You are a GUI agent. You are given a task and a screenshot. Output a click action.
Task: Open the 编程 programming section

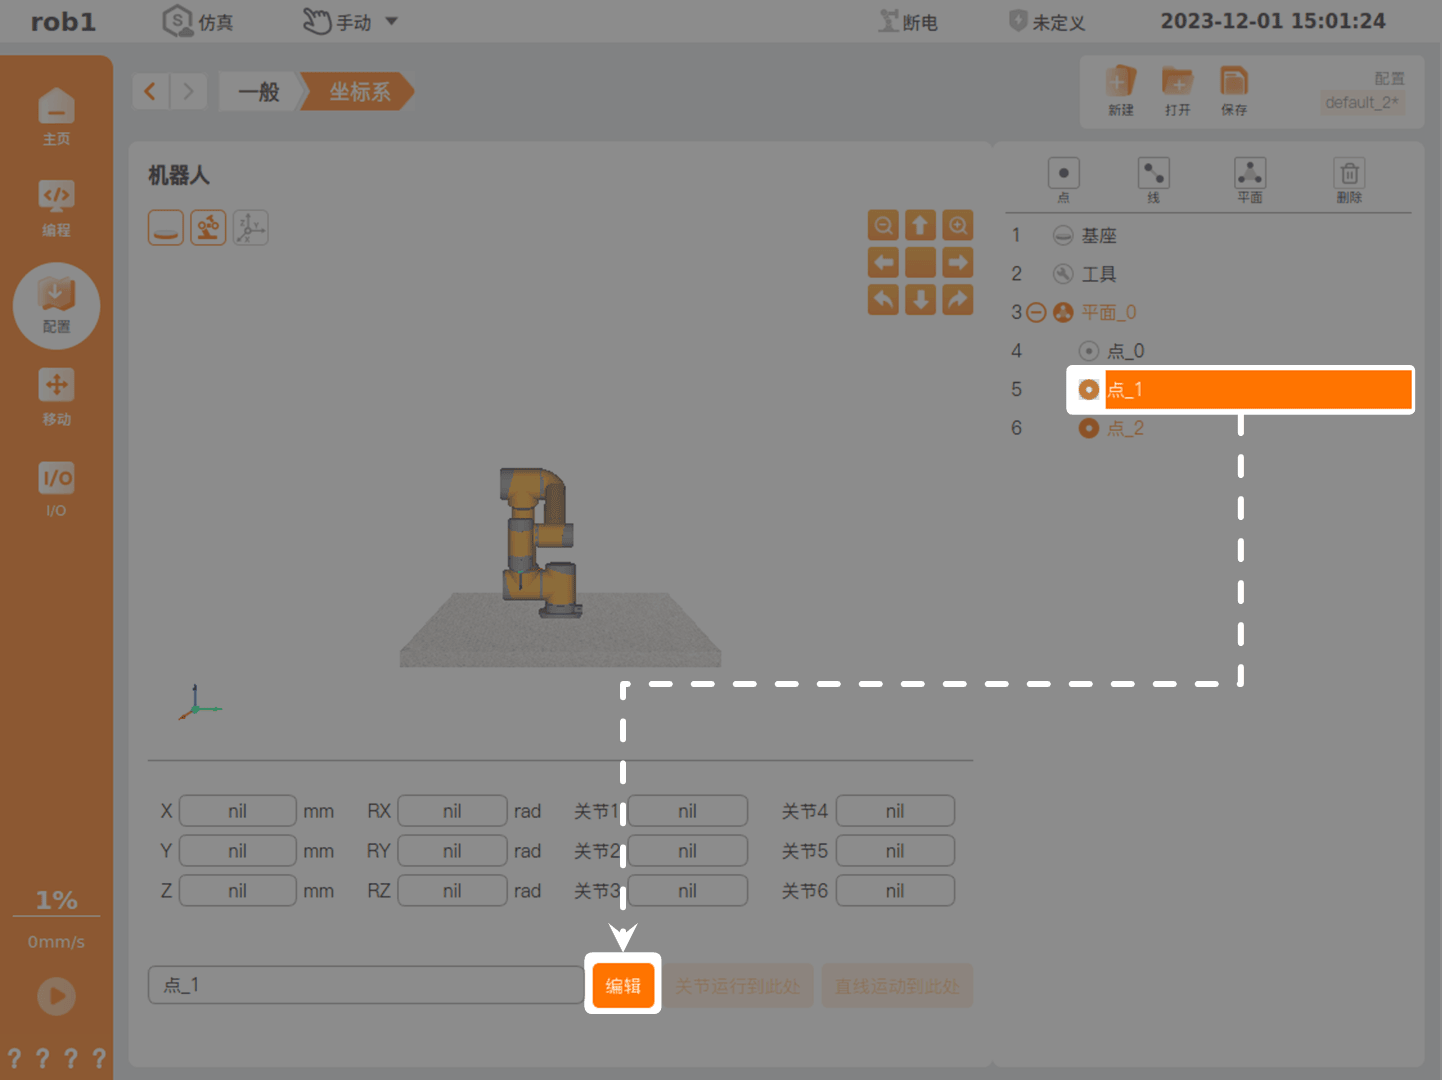56,208
